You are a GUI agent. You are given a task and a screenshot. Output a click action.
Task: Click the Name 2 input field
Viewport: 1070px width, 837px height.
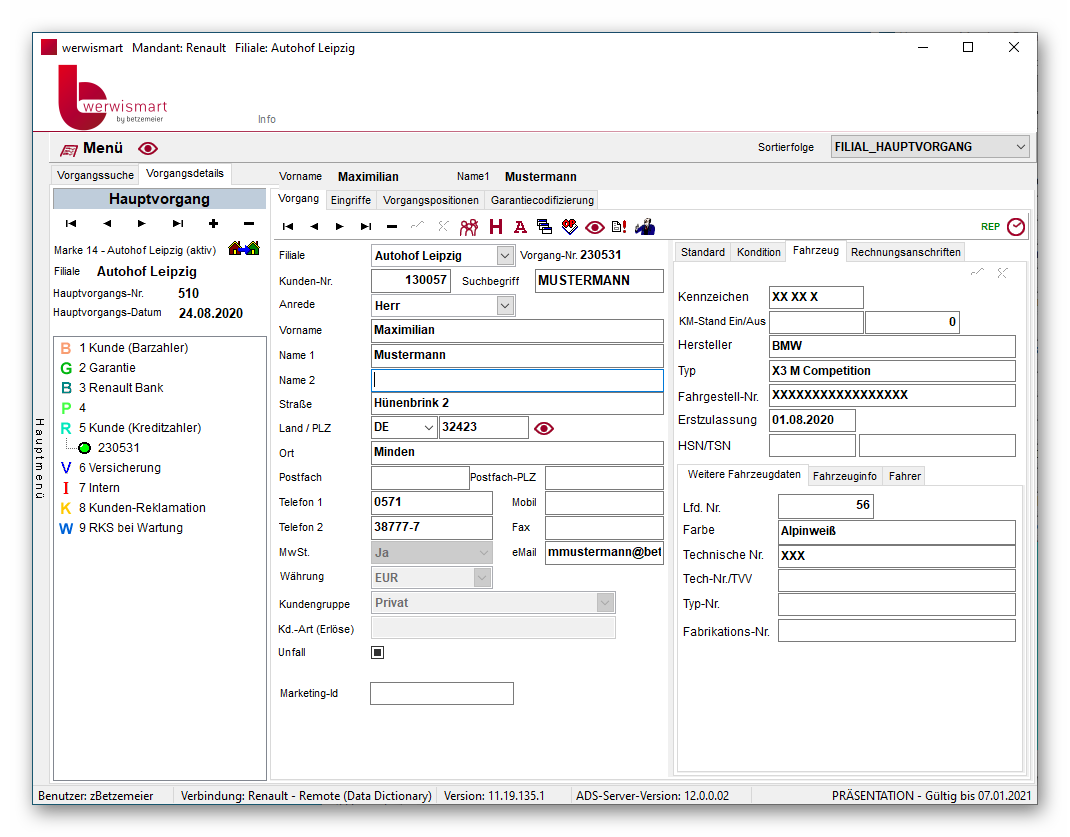pos(517,381)
